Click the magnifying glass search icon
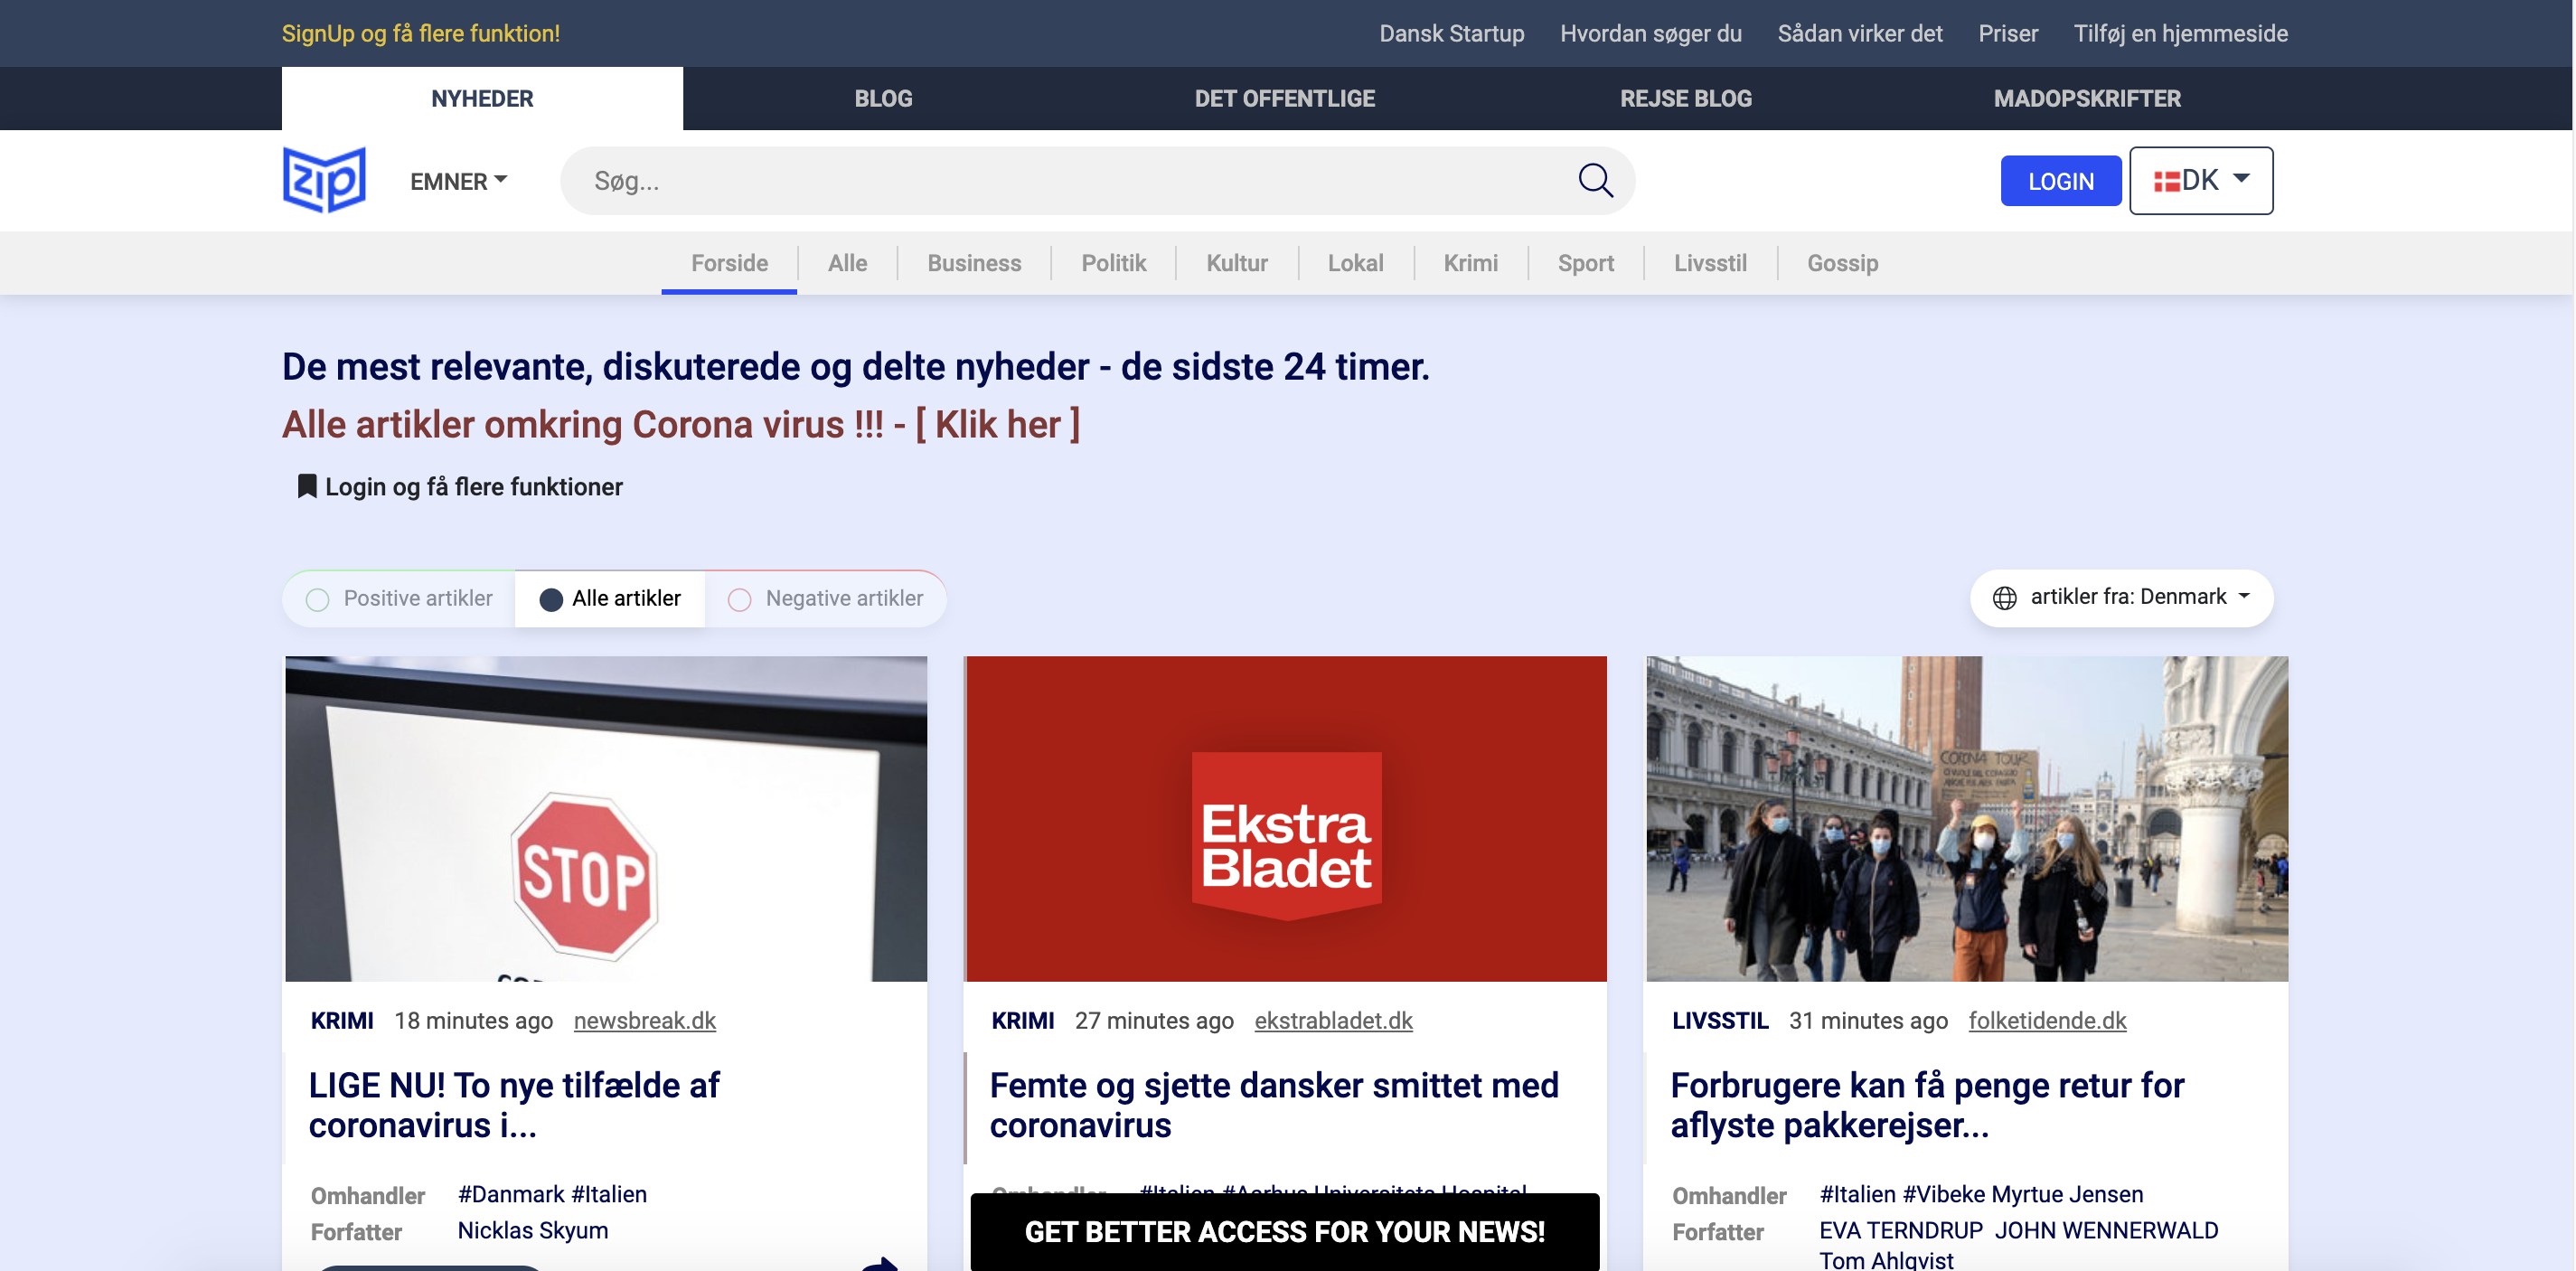This screenshot has height=1271, width=2576. pyautogui.click(x=1595, y=181)
